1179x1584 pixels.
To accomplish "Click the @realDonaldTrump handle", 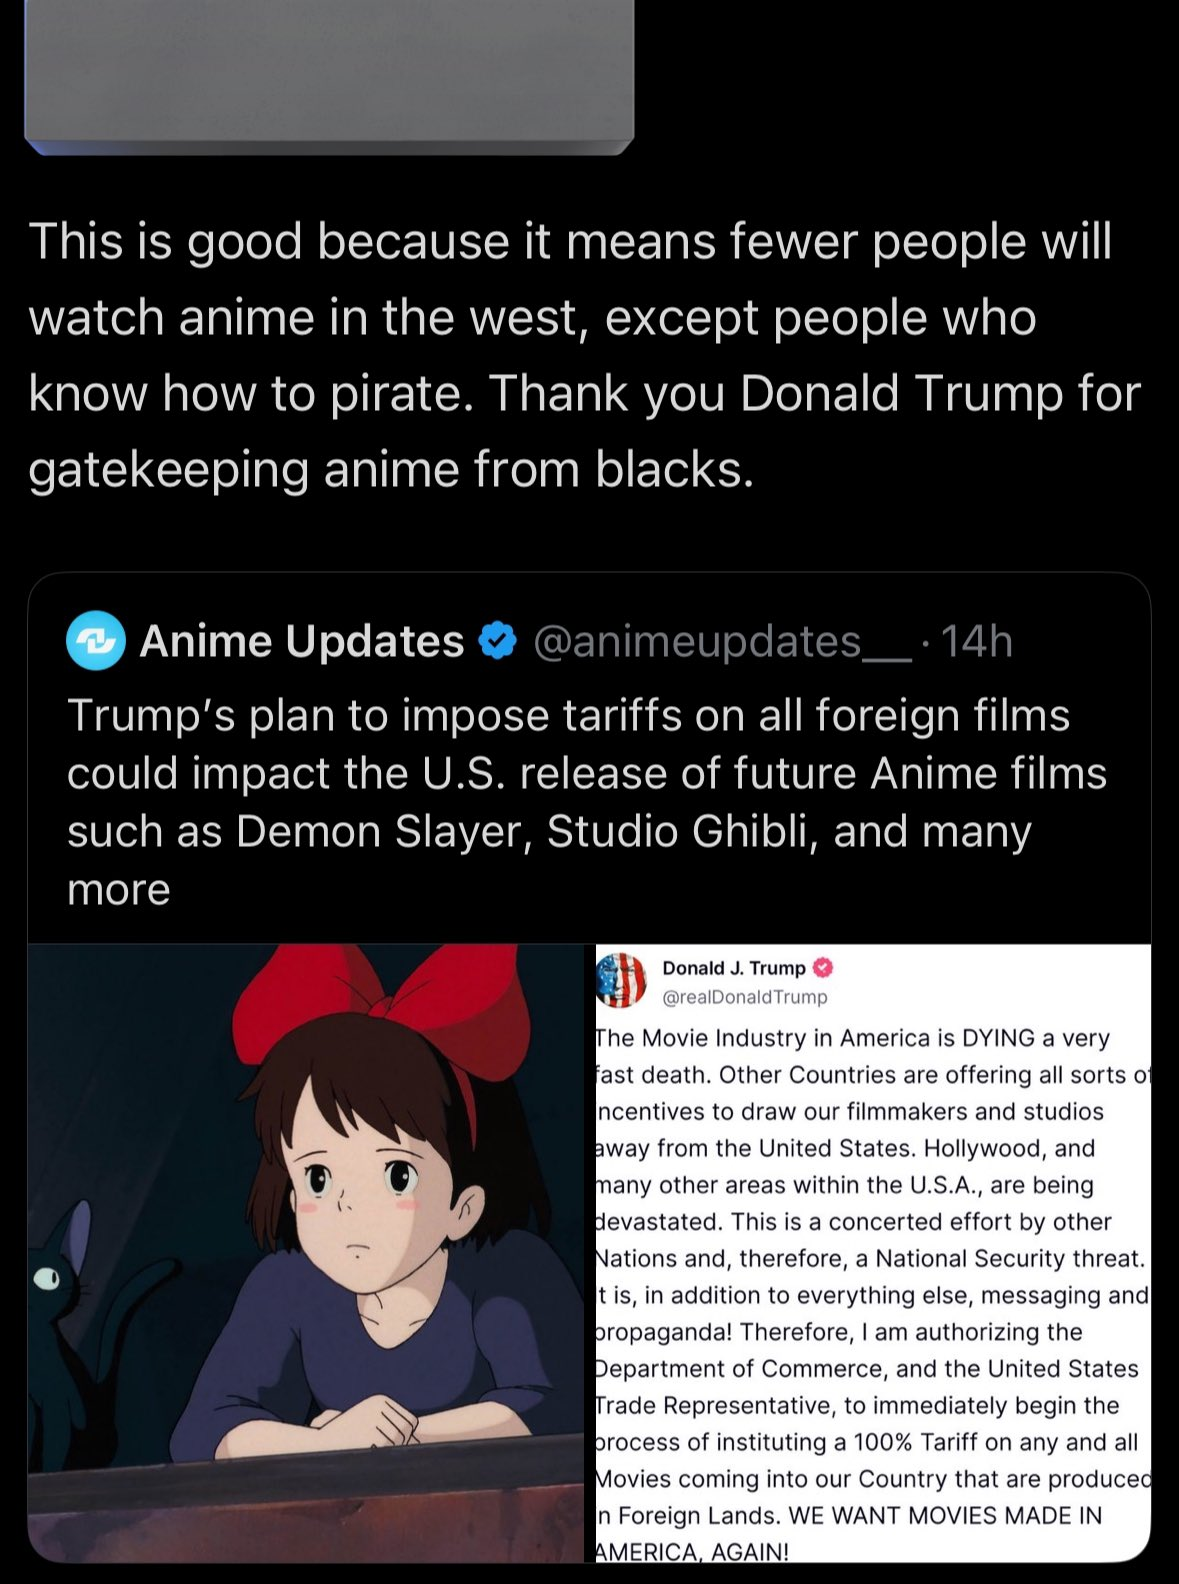I will (745, 997).
